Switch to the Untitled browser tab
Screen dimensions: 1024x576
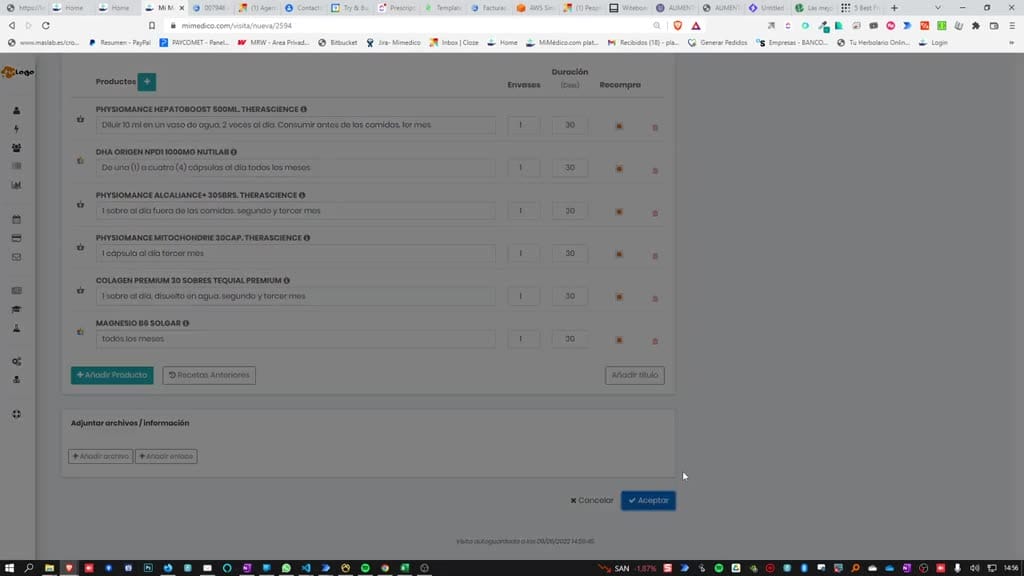coord(767,8)
